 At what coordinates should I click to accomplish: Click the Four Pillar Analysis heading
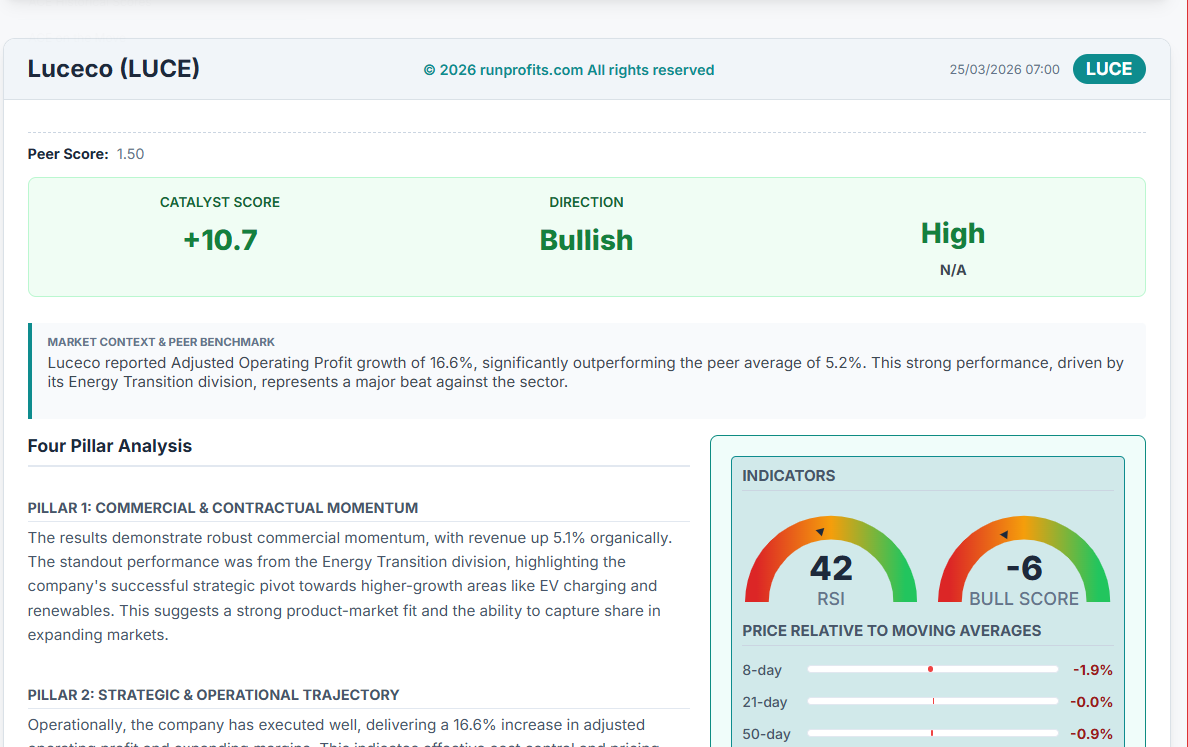tap(110, 445)
